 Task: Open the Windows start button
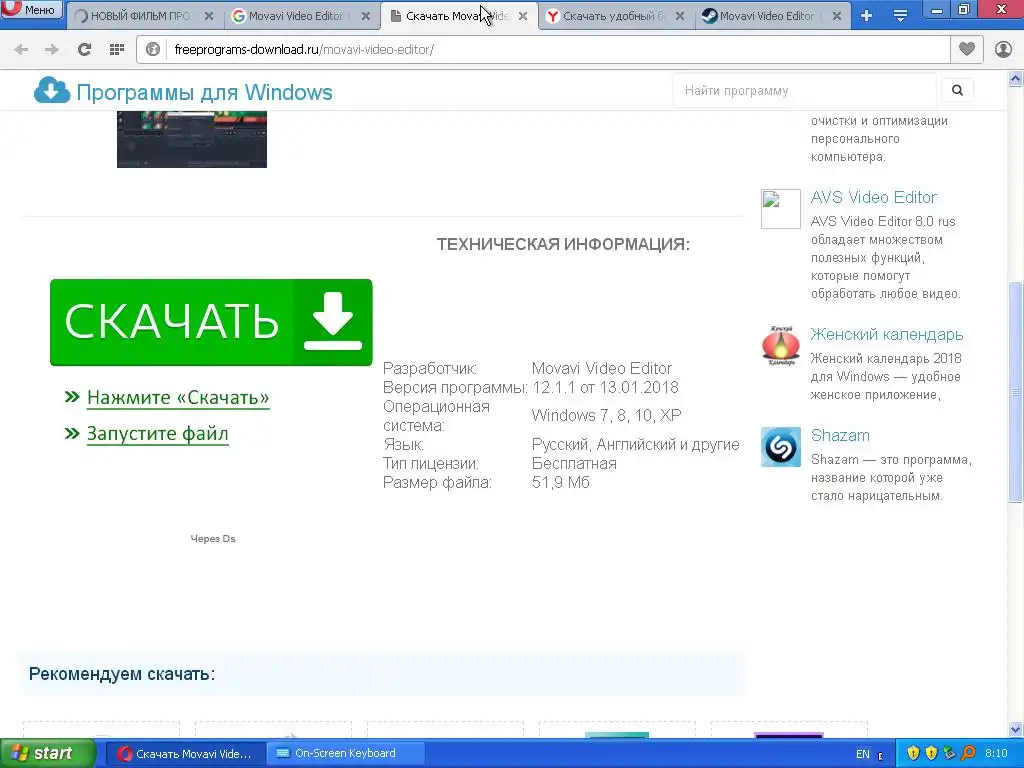click(x=48, y=754)
